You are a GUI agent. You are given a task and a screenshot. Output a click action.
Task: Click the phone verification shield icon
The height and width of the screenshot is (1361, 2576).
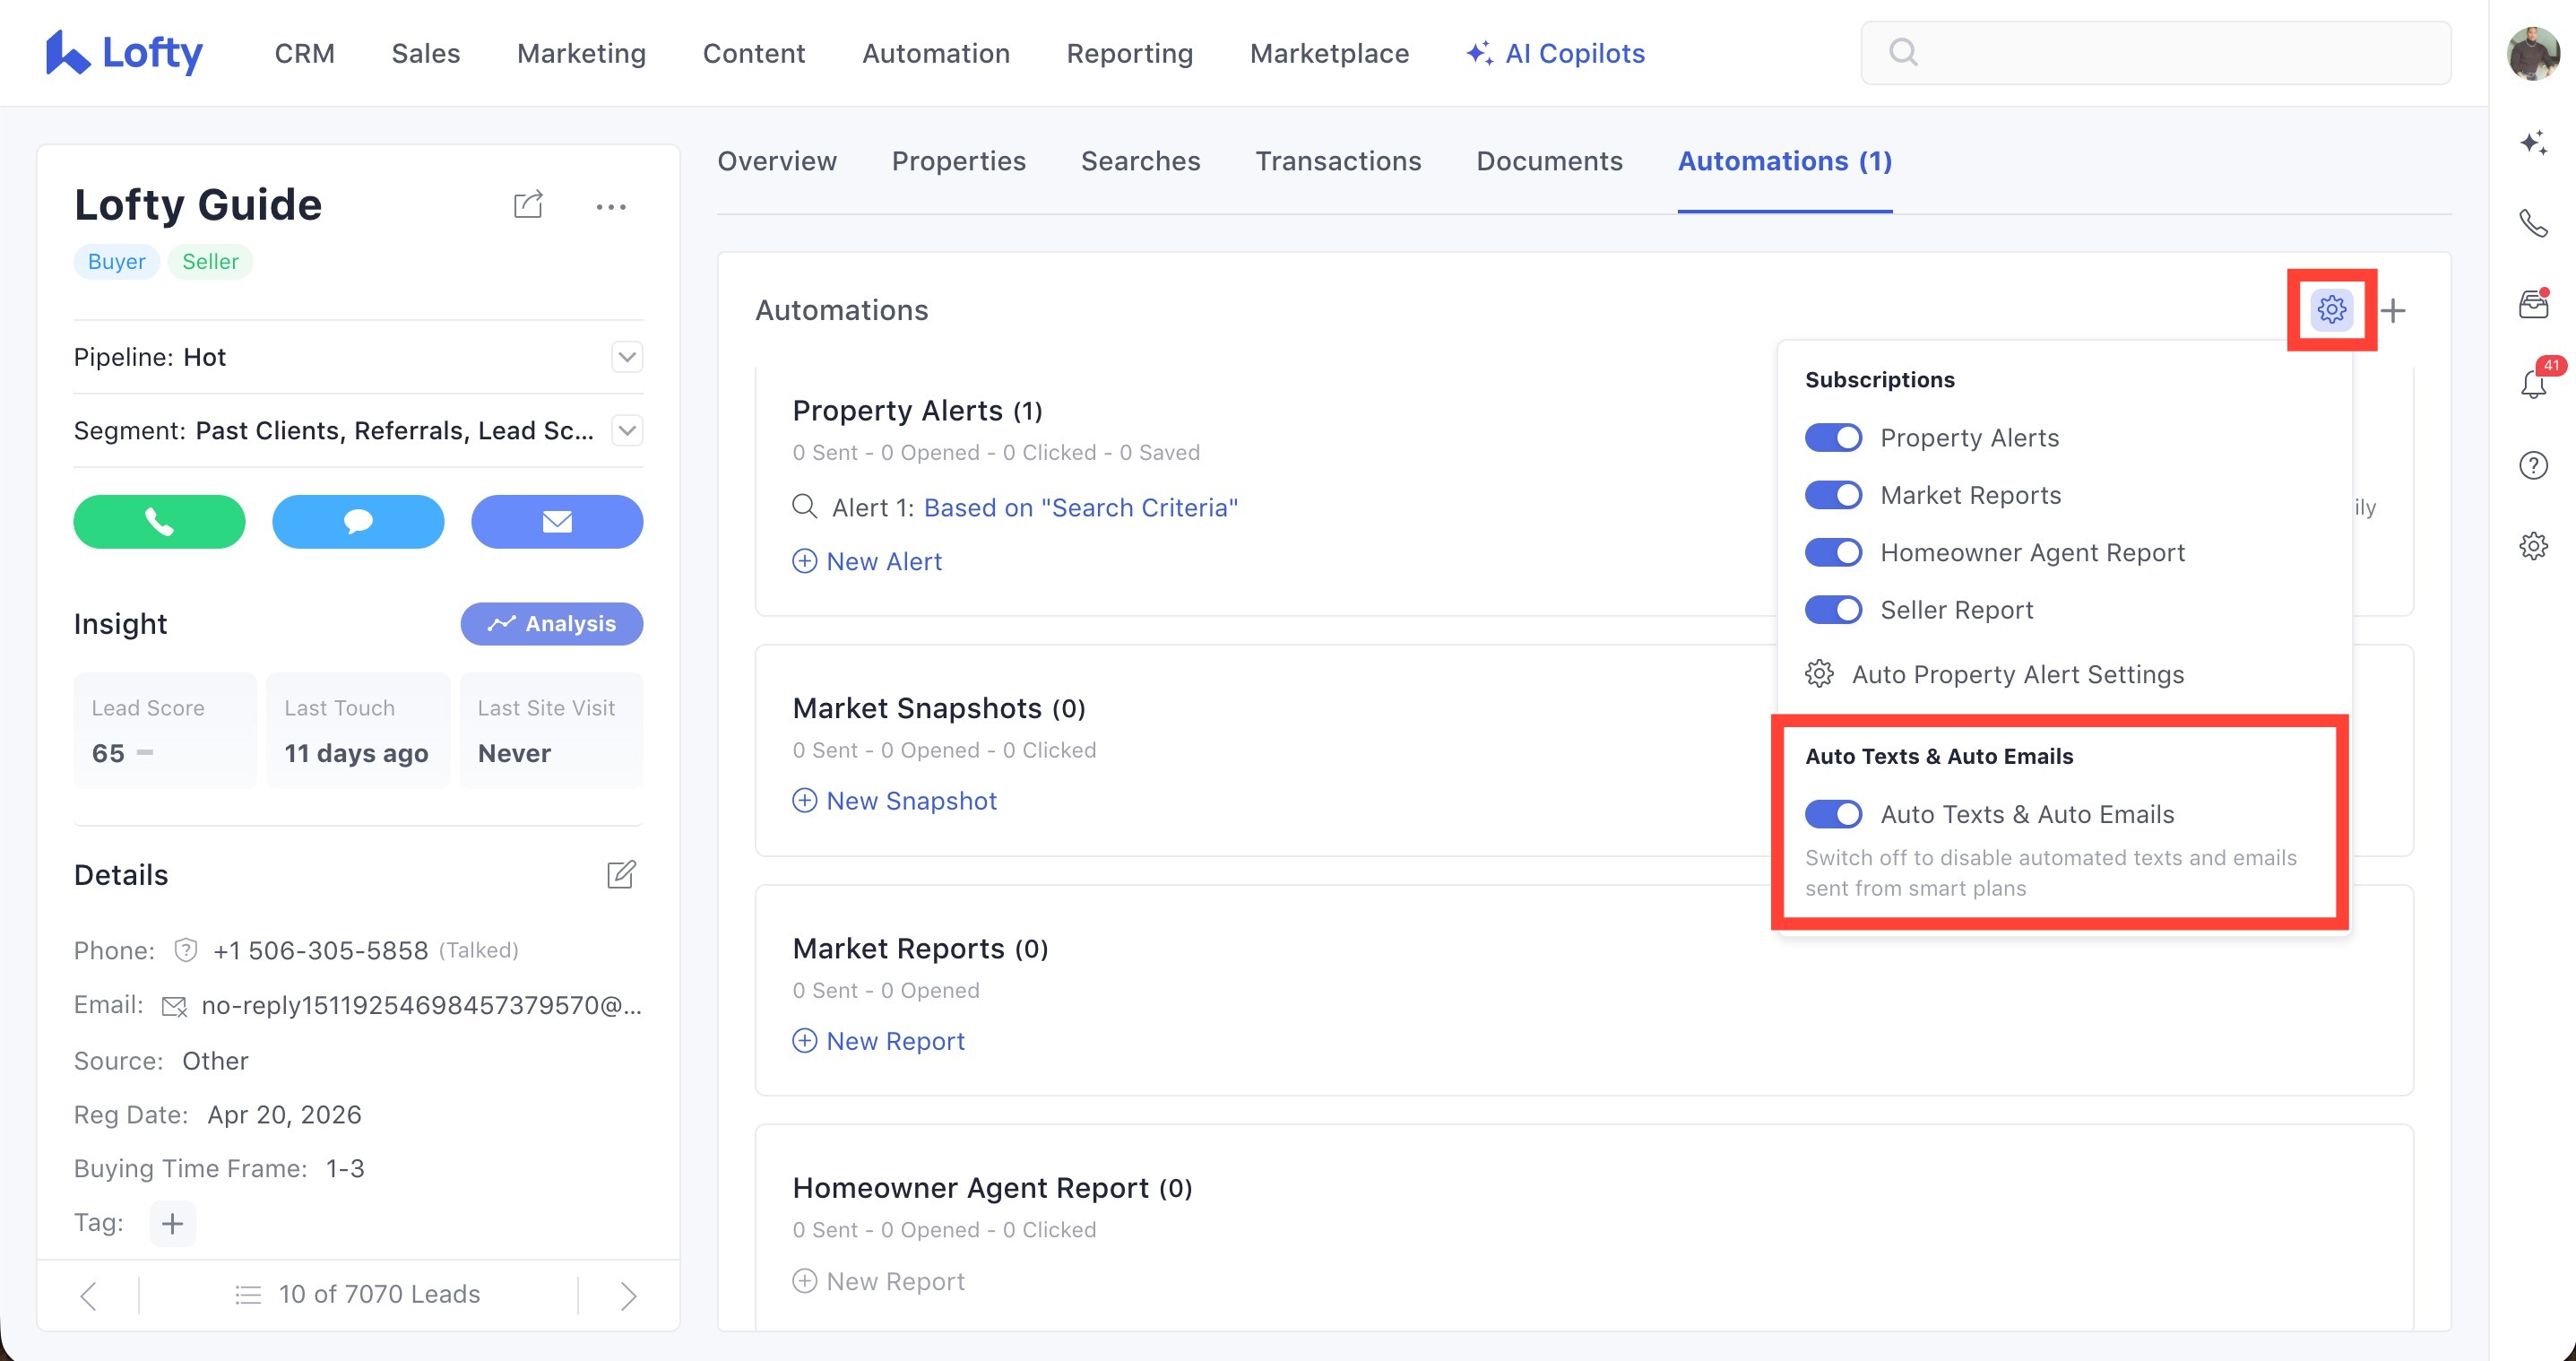(185, 950)
